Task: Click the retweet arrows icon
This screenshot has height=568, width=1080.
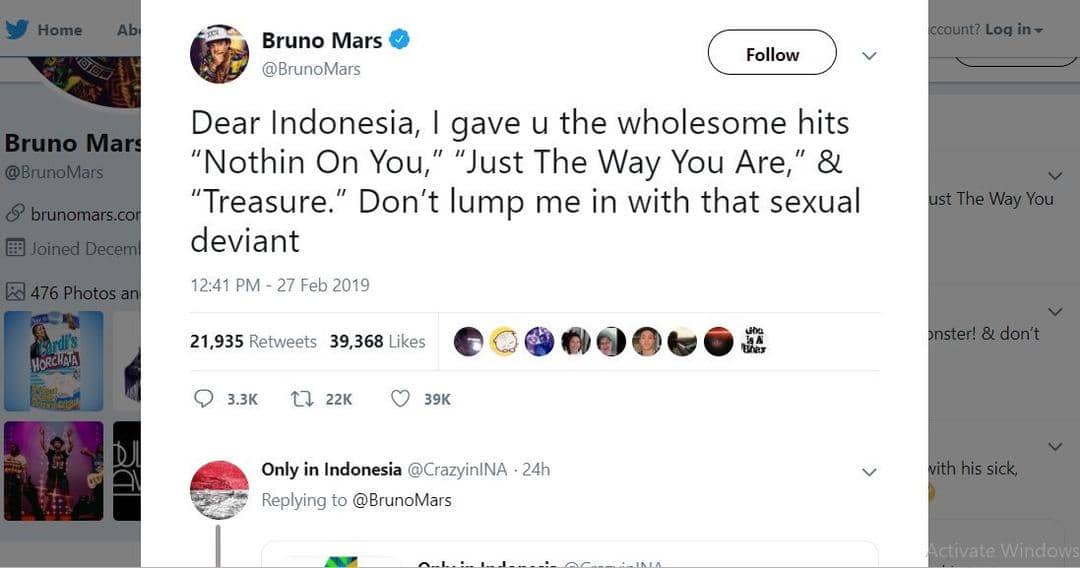Action: (x=301, y=399)
